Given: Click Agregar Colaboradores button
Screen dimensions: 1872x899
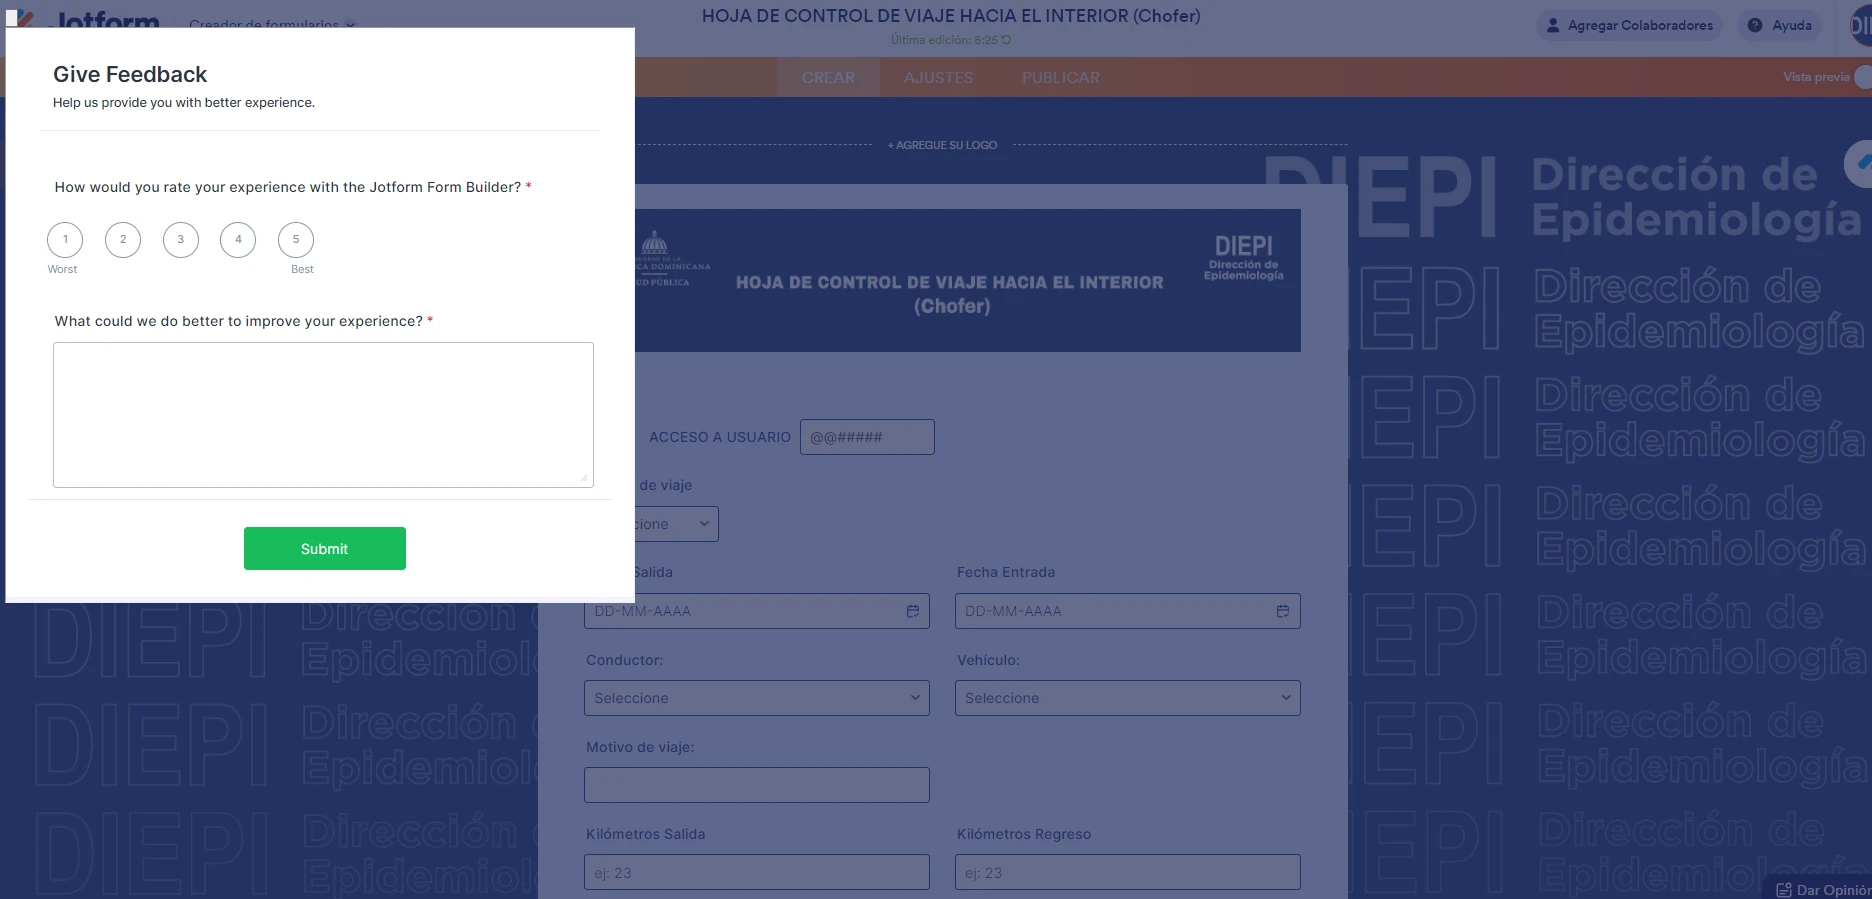Looking at the screenshot, I should click(x=1629, y=25).
